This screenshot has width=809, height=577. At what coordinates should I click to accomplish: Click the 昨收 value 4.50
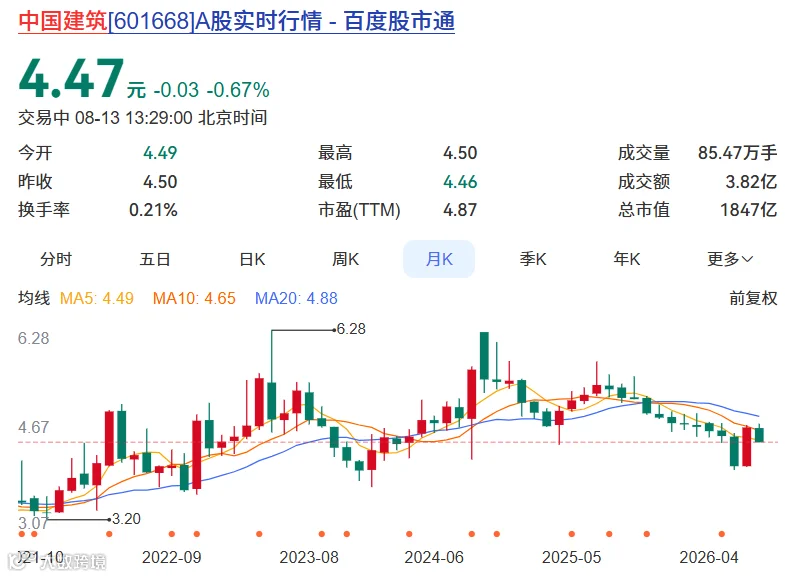160,182
